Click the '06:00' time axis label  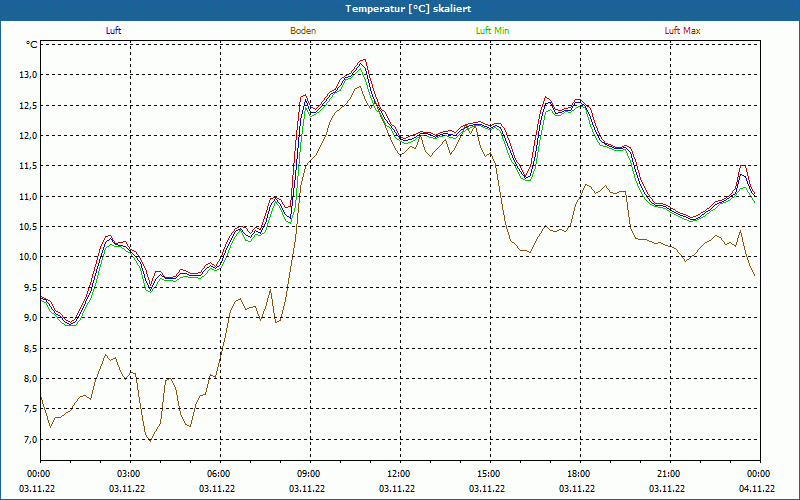220,474
